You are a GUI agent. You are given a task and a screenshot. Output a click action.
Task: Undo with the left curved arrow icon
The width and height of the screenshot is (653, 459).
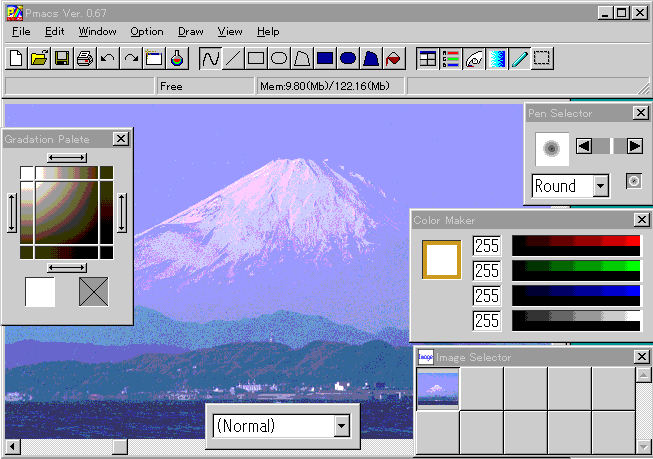click(108, 58)
